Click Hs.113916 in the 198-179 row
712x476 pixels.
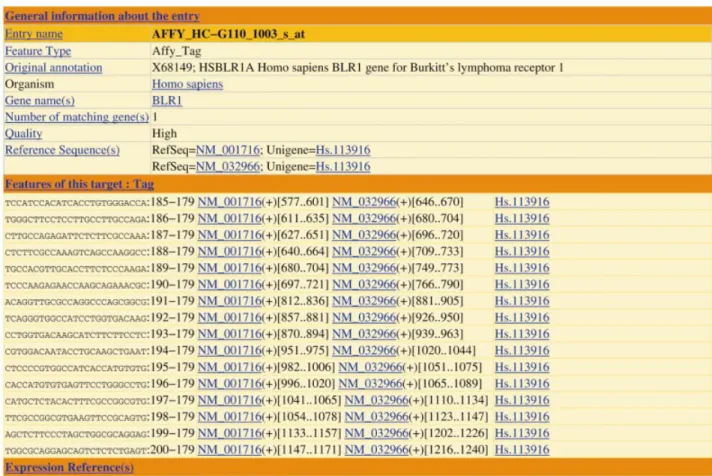(x=522, y=416)
